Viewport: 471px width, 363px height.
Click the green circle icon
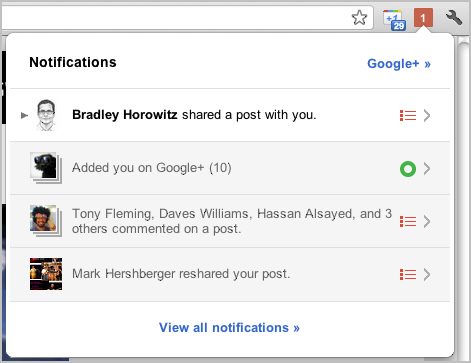tap(408, 169)
